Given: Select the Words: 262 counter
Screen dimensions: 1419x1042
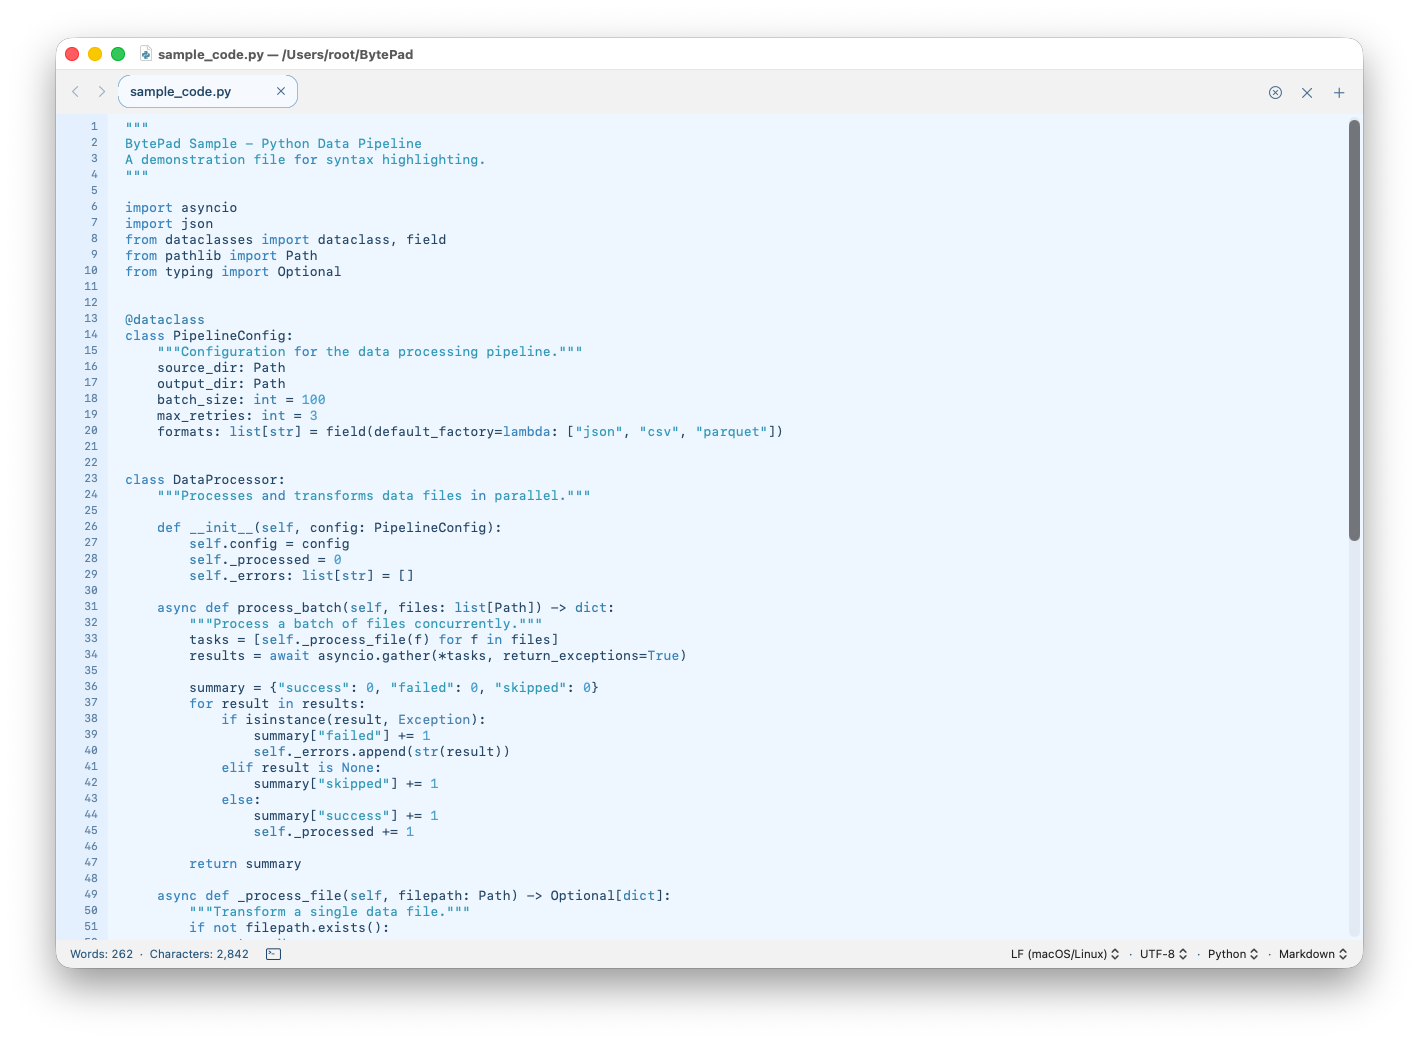Looking at the screenshot, I should [x=101, y=954].
